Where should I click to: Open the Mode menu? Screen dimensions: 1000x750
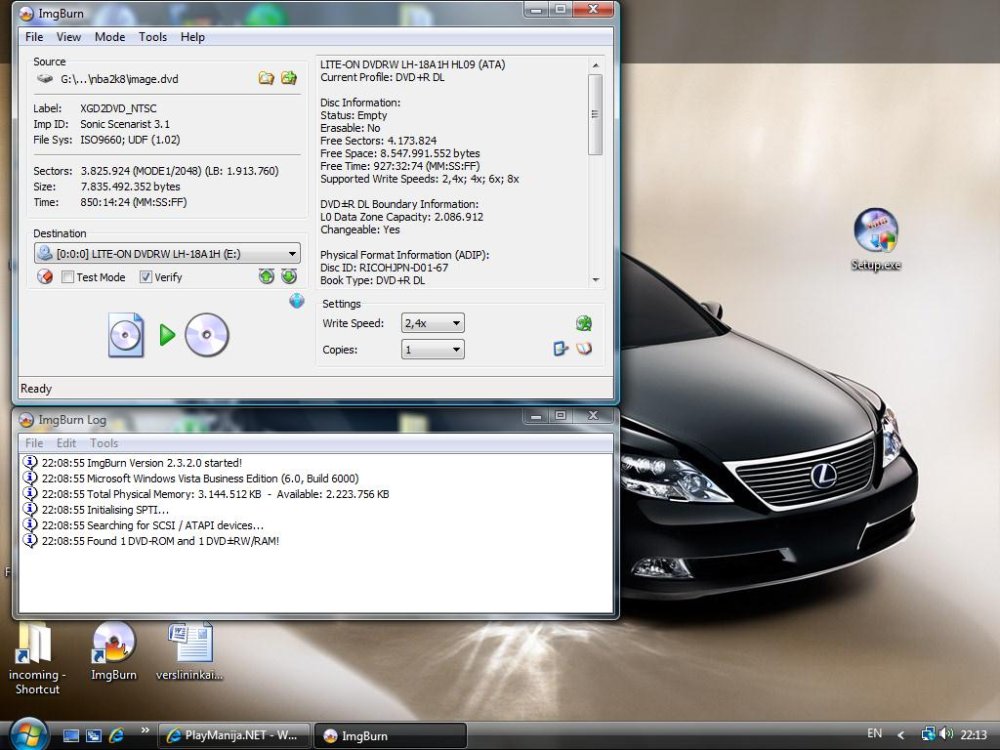[x=110, y=37]
